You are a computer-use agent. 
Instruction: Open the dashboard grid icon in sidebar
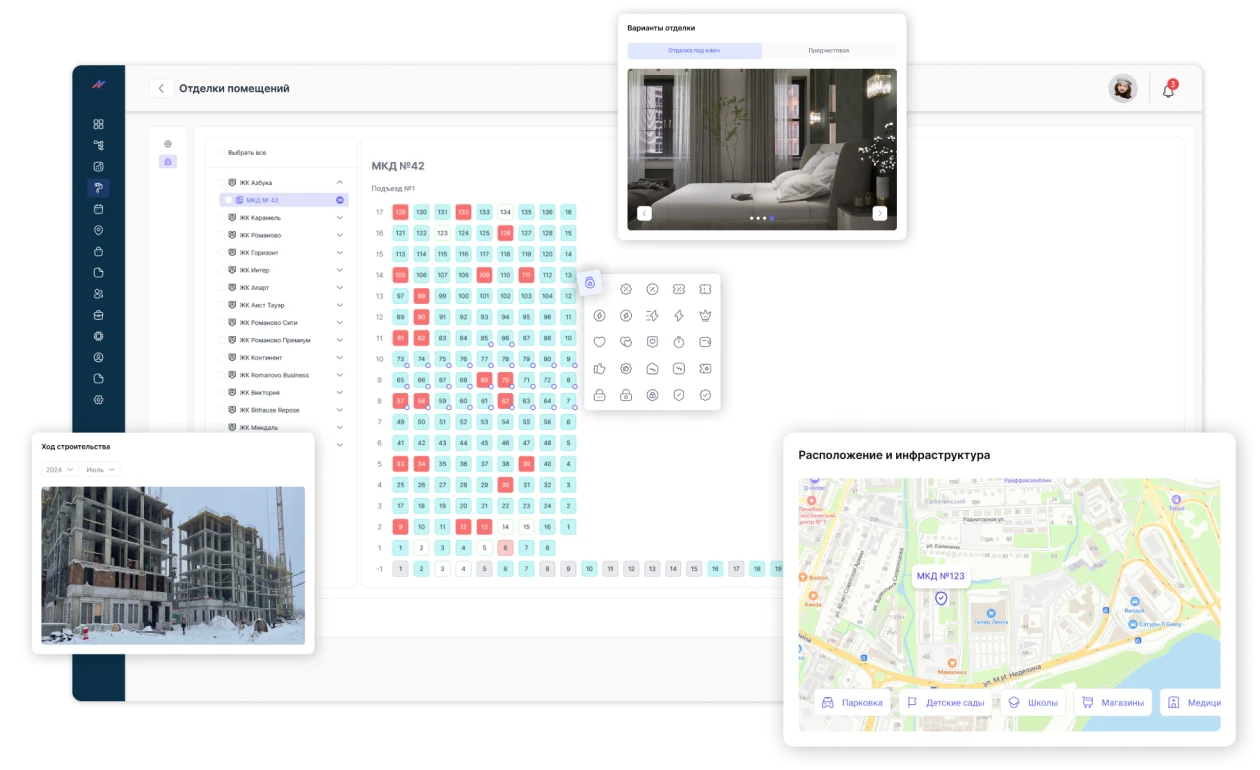click(x=98, y=124)
